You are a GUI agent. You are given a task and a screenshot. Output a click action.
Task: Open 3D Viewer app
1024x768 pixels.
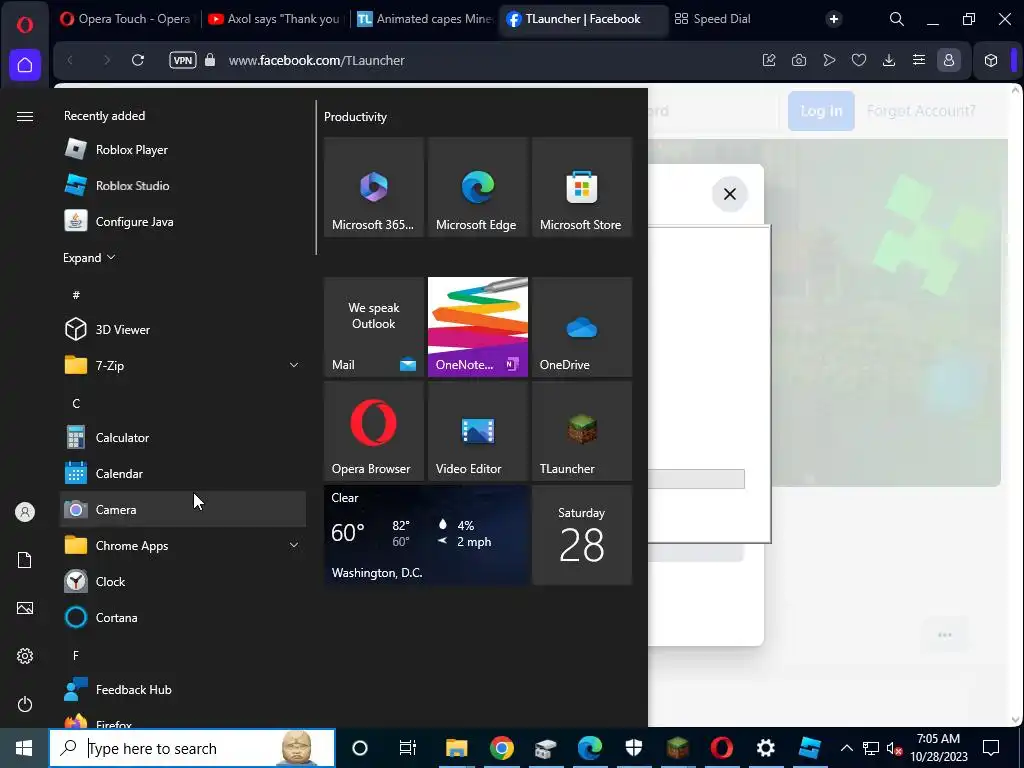coord(182,329)
